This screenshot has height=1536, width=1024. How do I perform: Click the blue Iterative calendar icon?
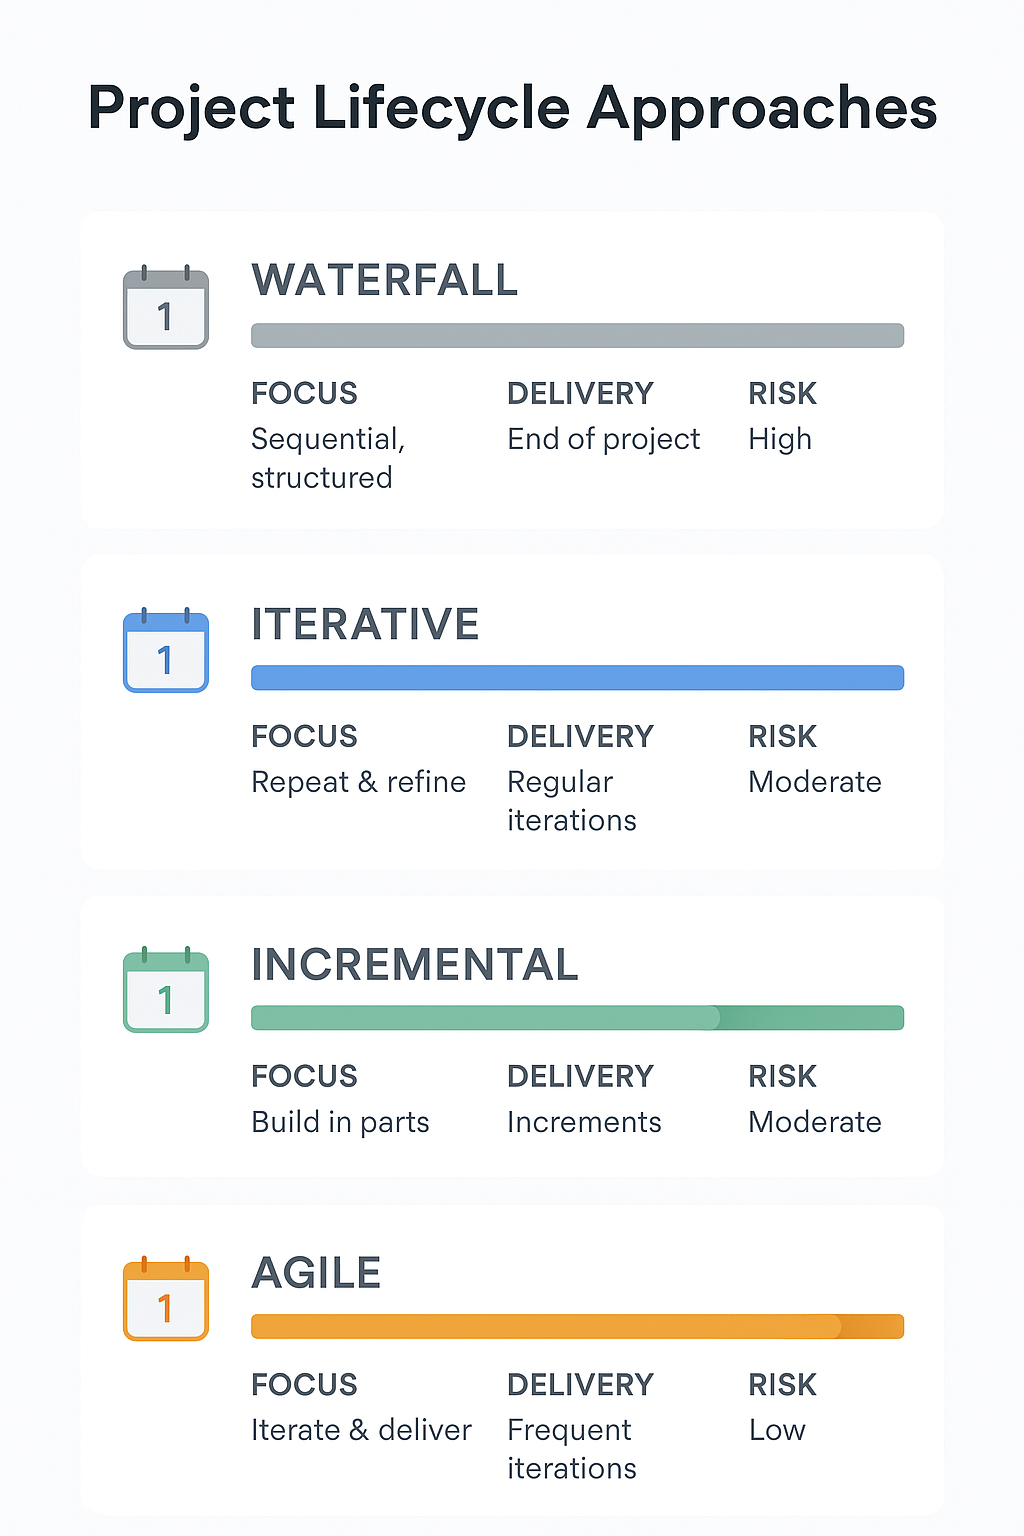pos(166,652)
